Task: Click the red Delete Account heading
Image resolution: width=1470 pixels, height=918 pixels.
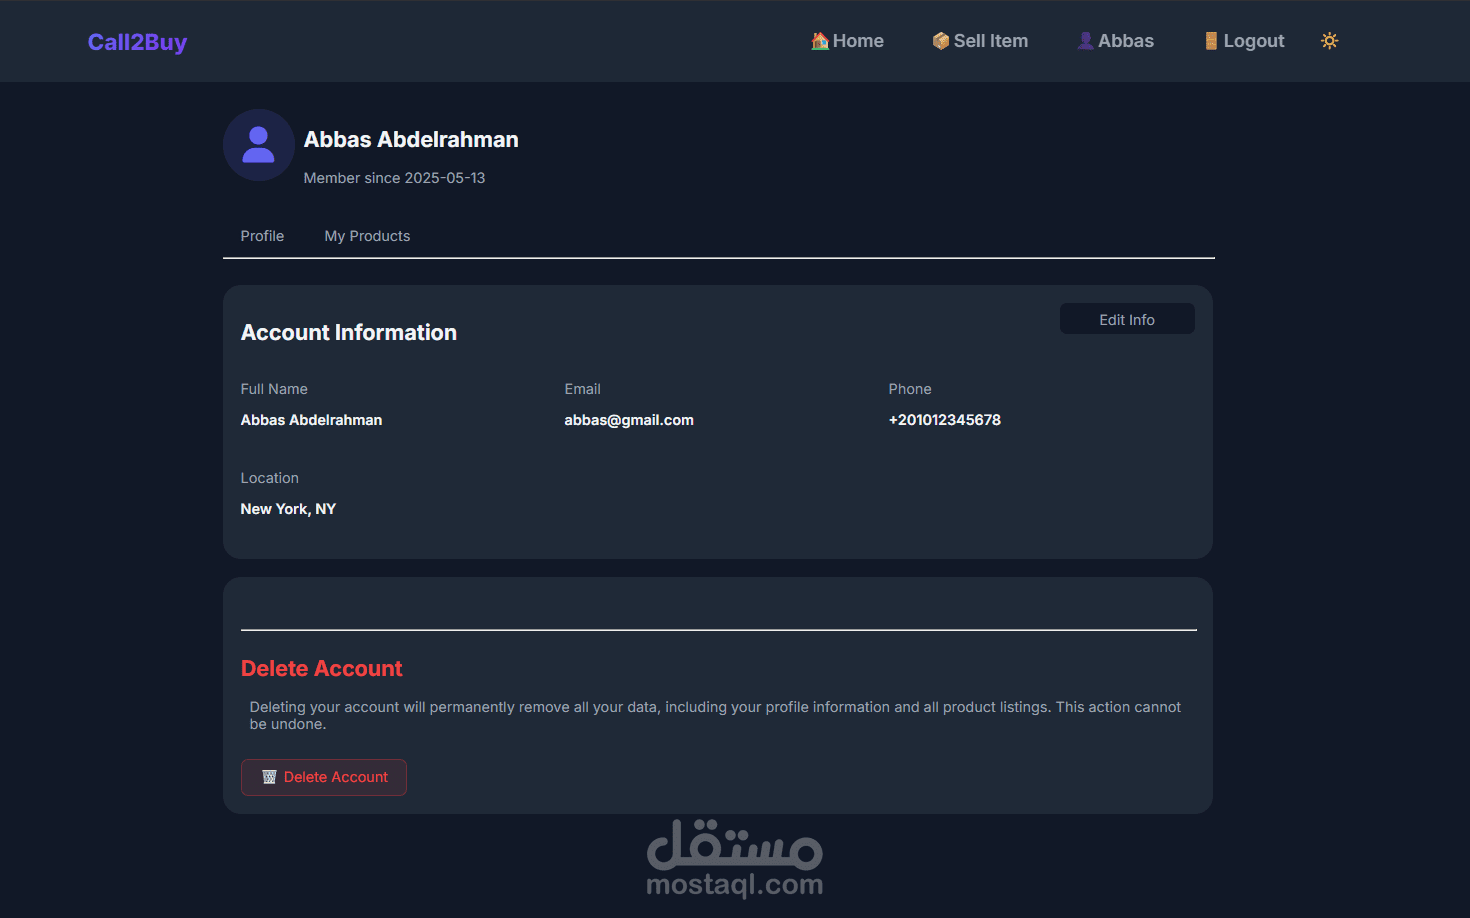Action: tap(321, 669)
